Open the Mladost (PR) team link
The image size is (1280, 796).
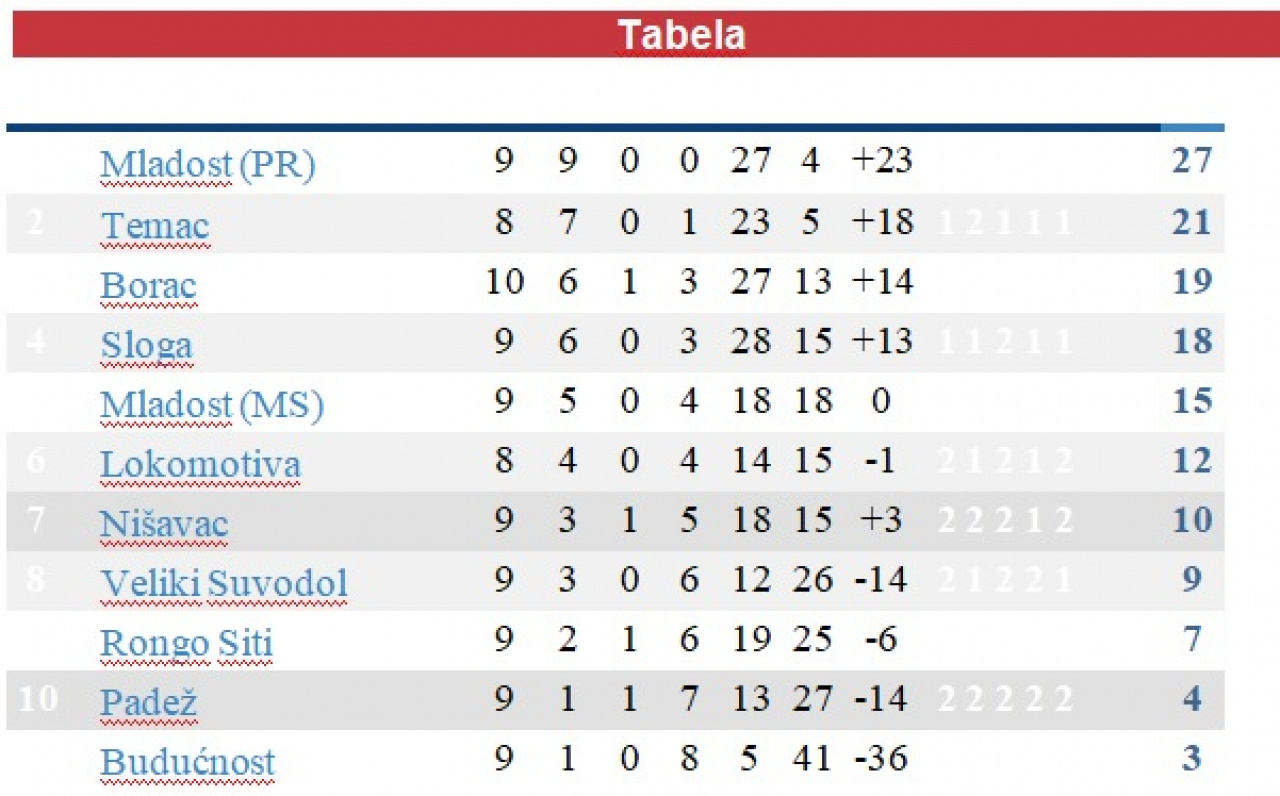click(208, 164)
